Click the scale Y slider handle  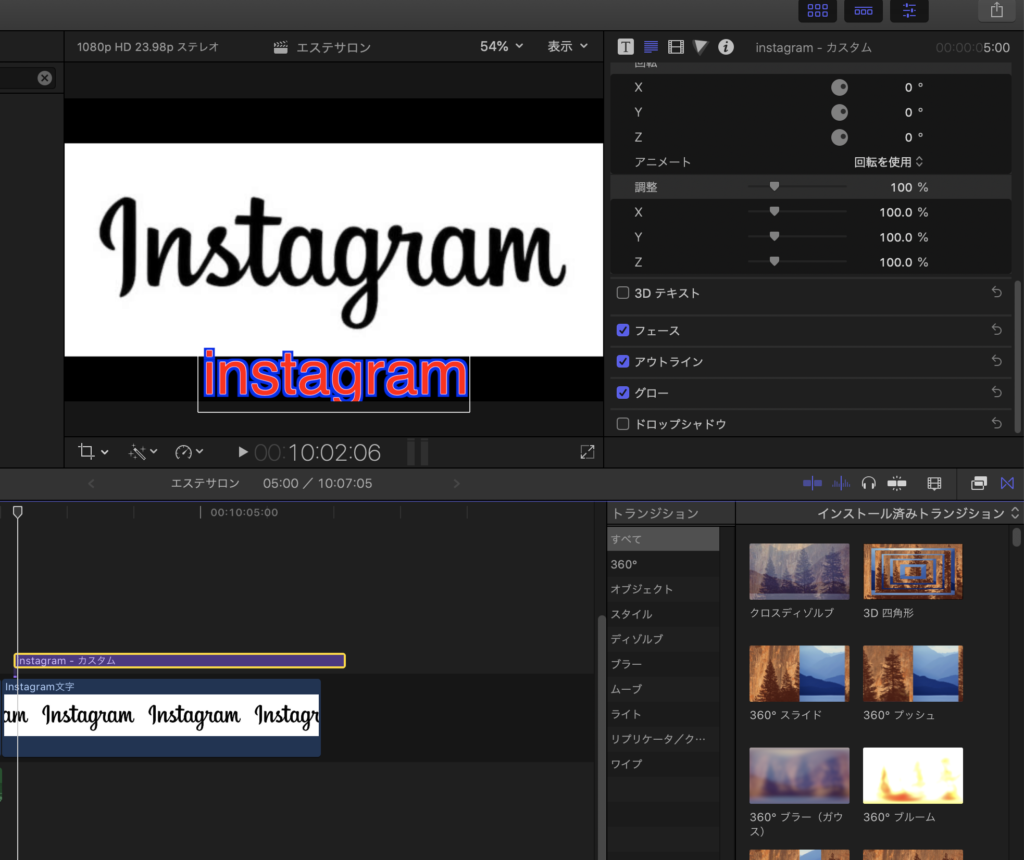(774, 236)
